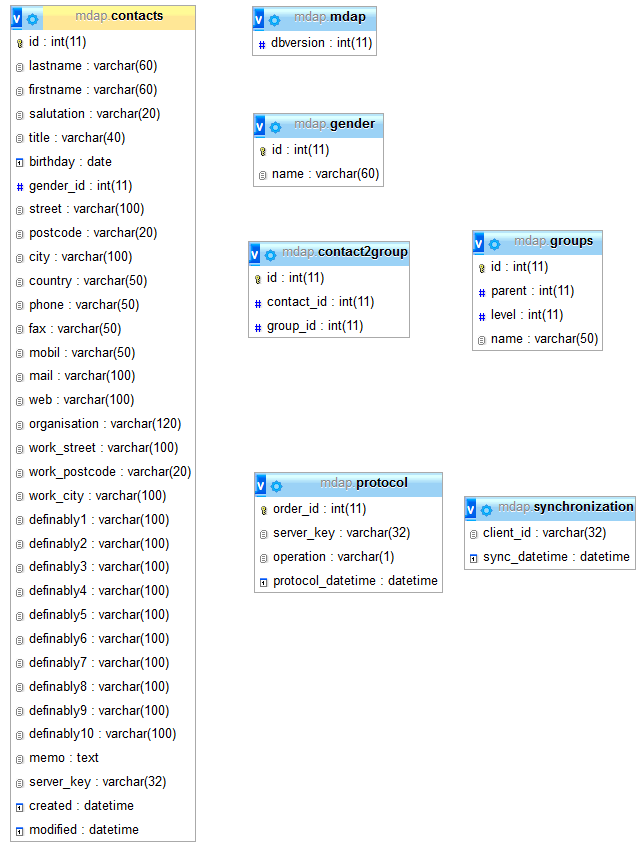Open the gear options on the protocol table

276,486
